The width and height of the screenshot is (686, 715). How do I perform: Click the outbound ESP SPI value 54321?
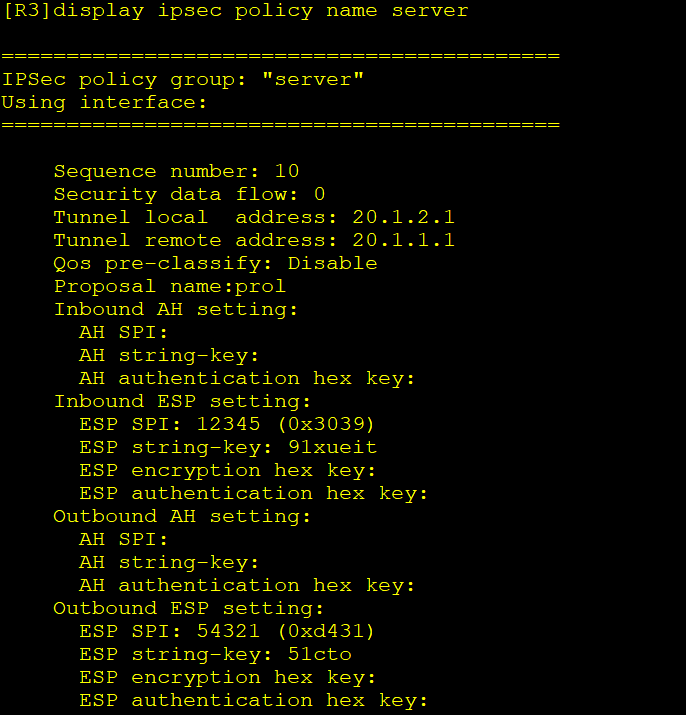pyautogui.click(x=228, y=631)
